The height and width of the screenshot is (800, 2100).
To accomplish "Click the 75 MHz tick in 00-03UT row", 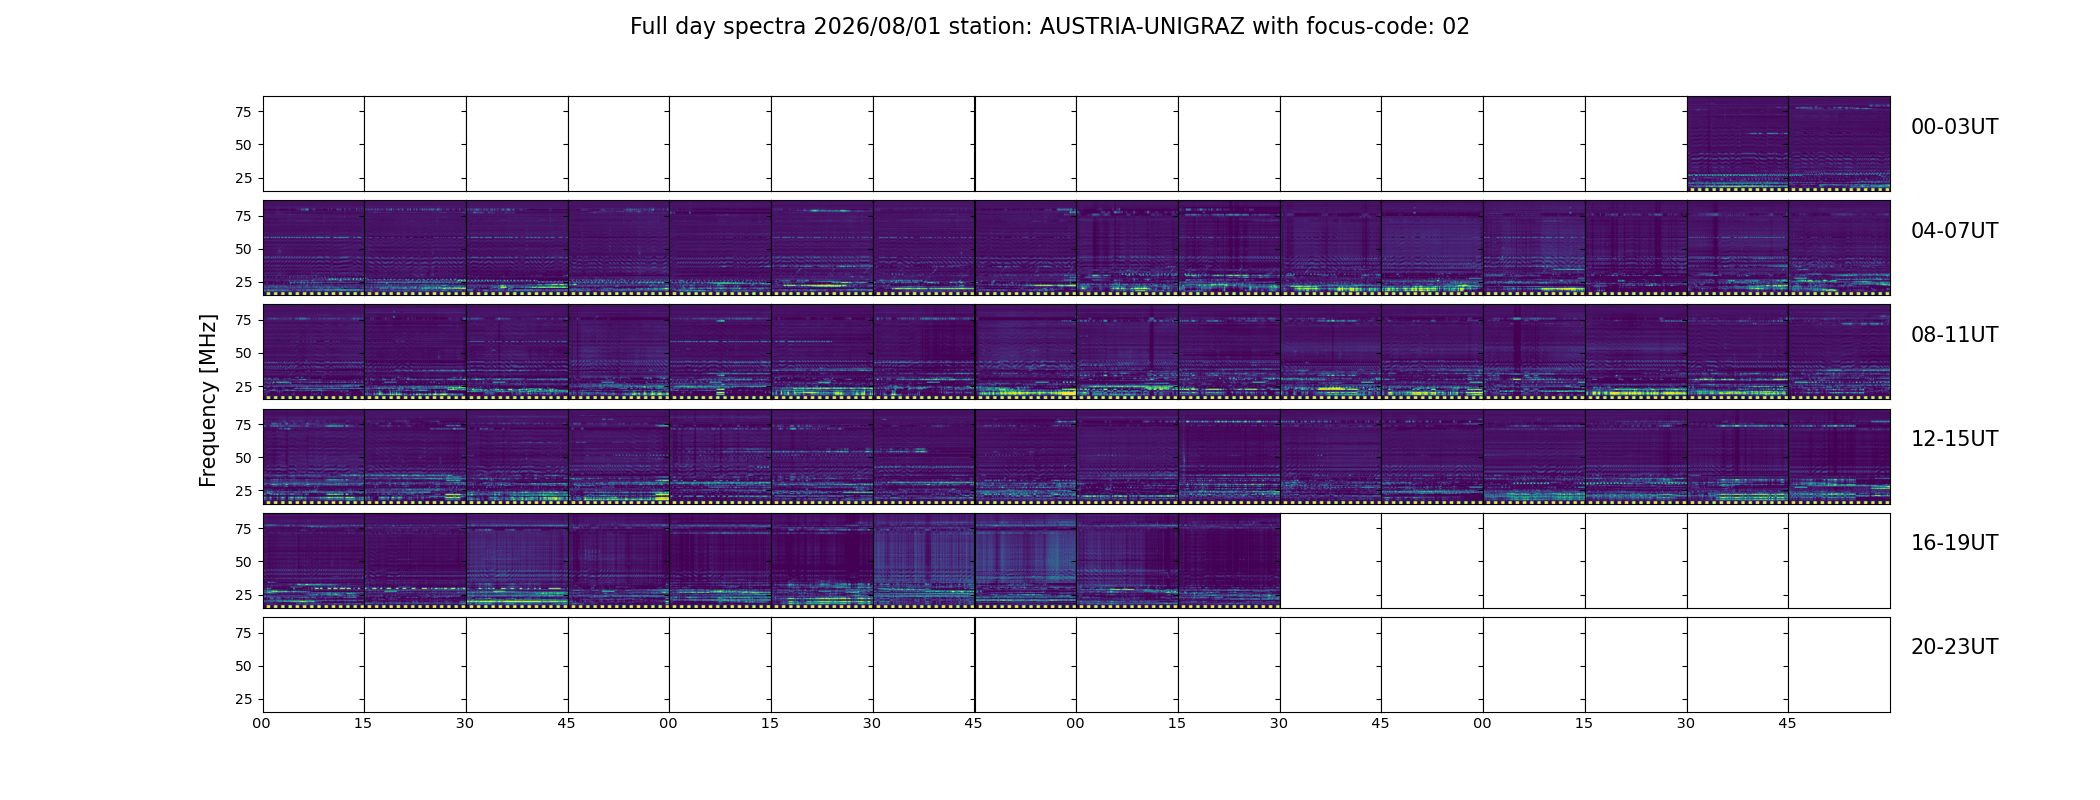I will tap(243, 112).
